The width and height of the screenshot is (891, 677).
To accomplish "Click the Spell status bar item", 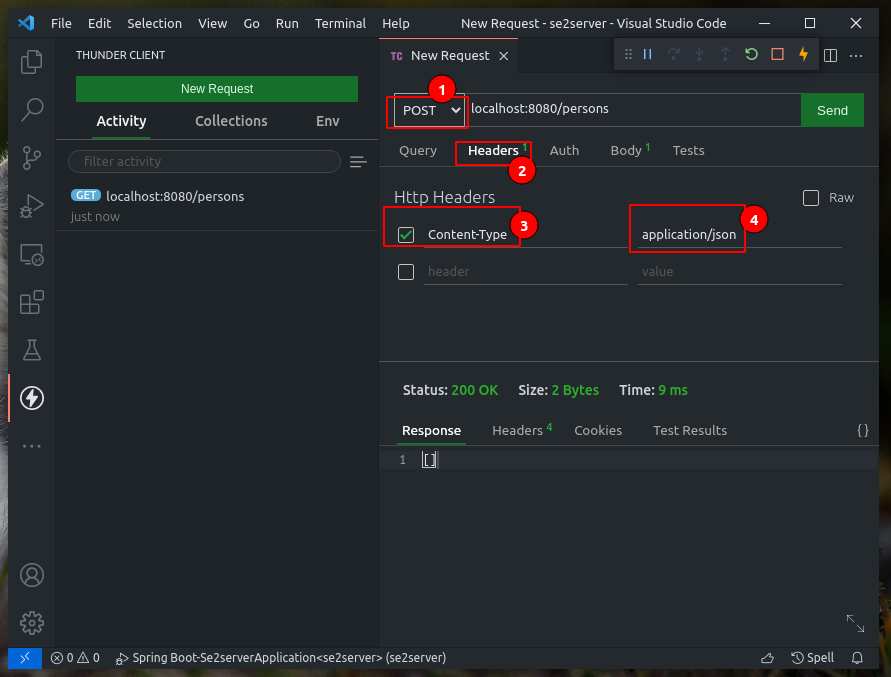I will pos(813,658).
